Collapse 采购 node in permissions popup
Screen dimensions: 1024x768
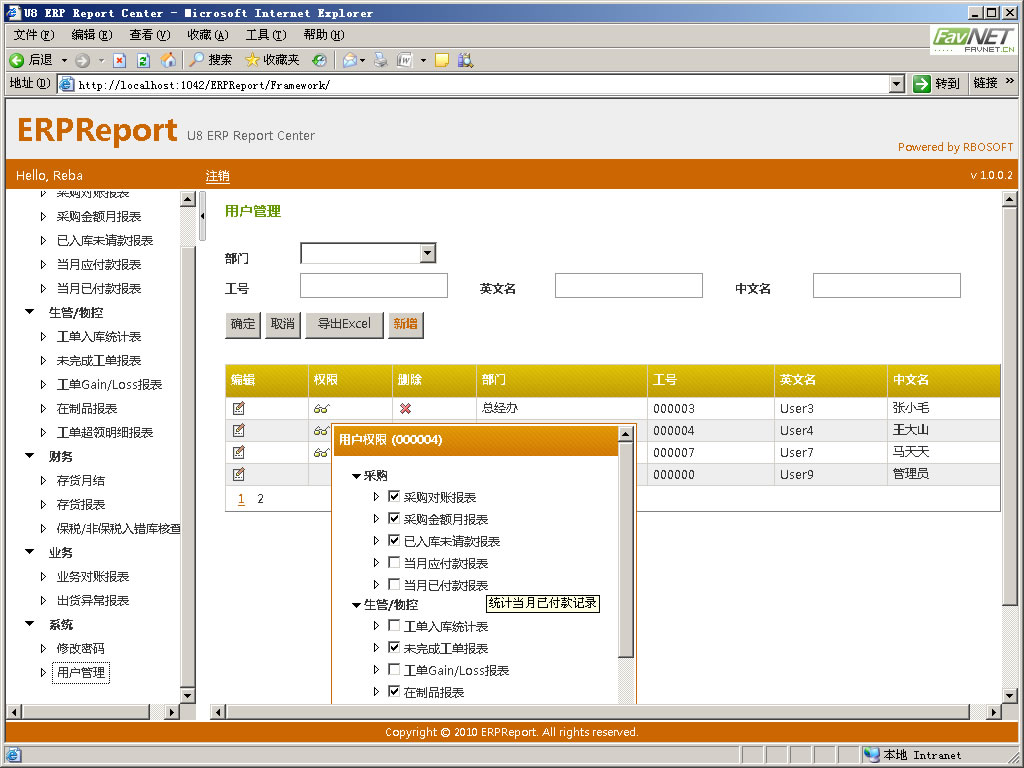click(357, 476)
